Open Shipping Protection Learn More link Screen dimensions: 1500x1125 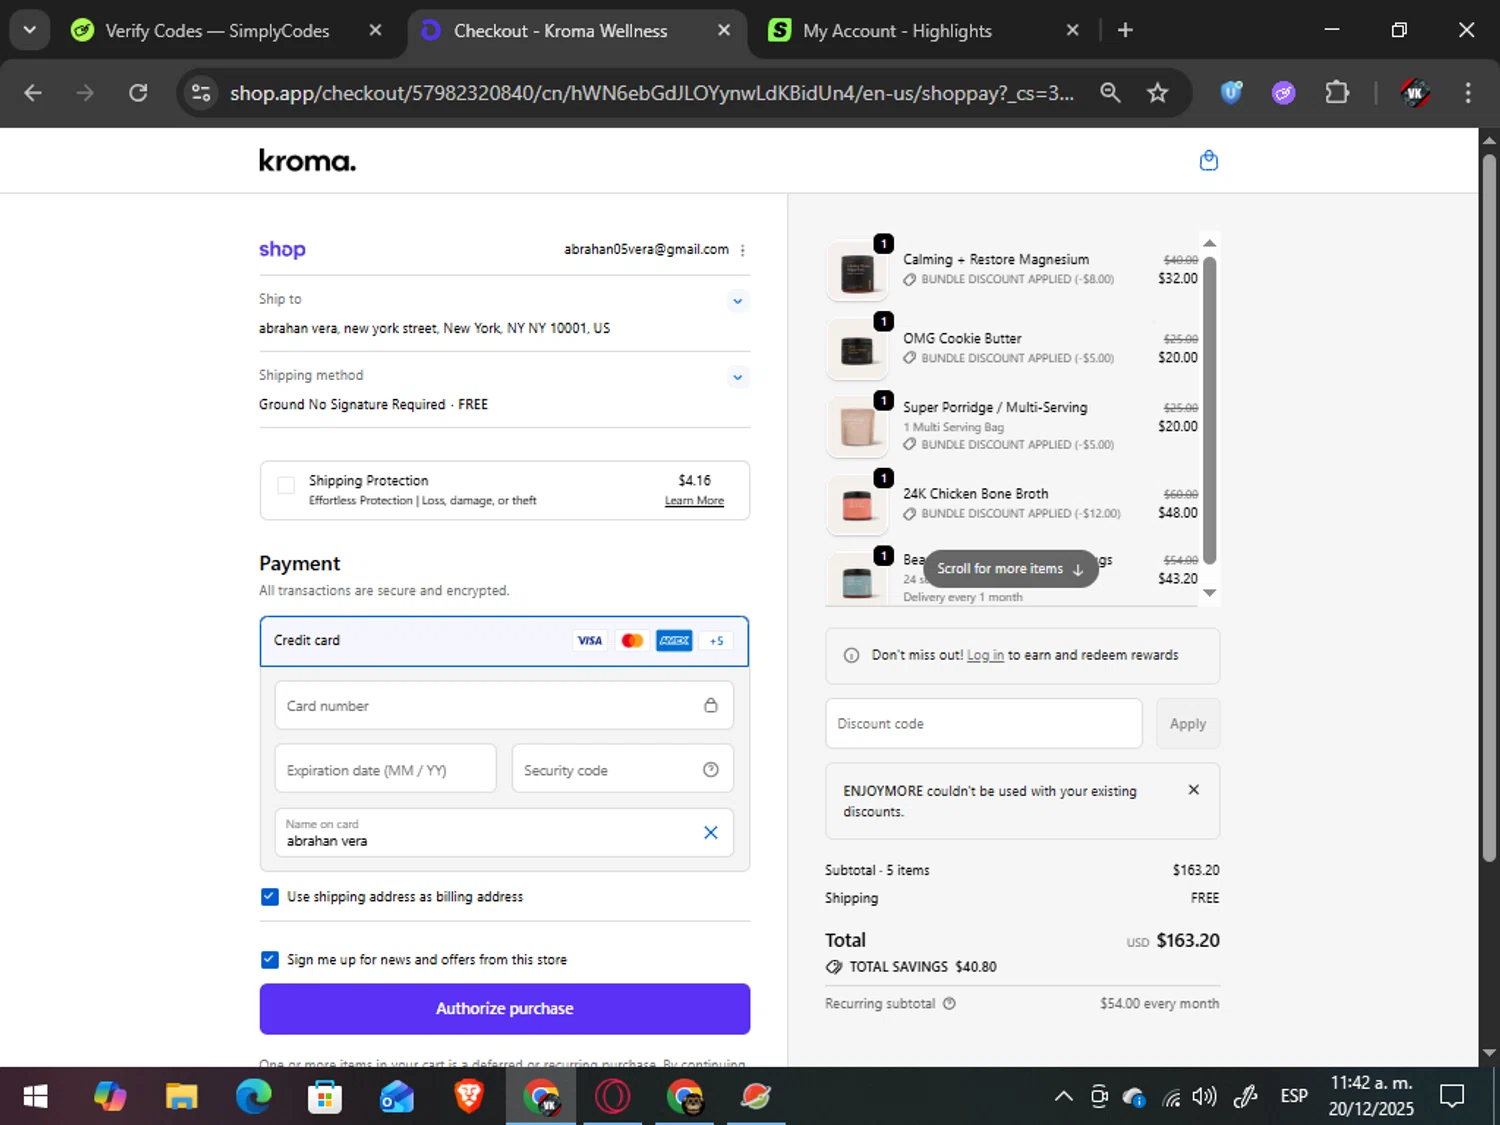(x=694, y=500)
